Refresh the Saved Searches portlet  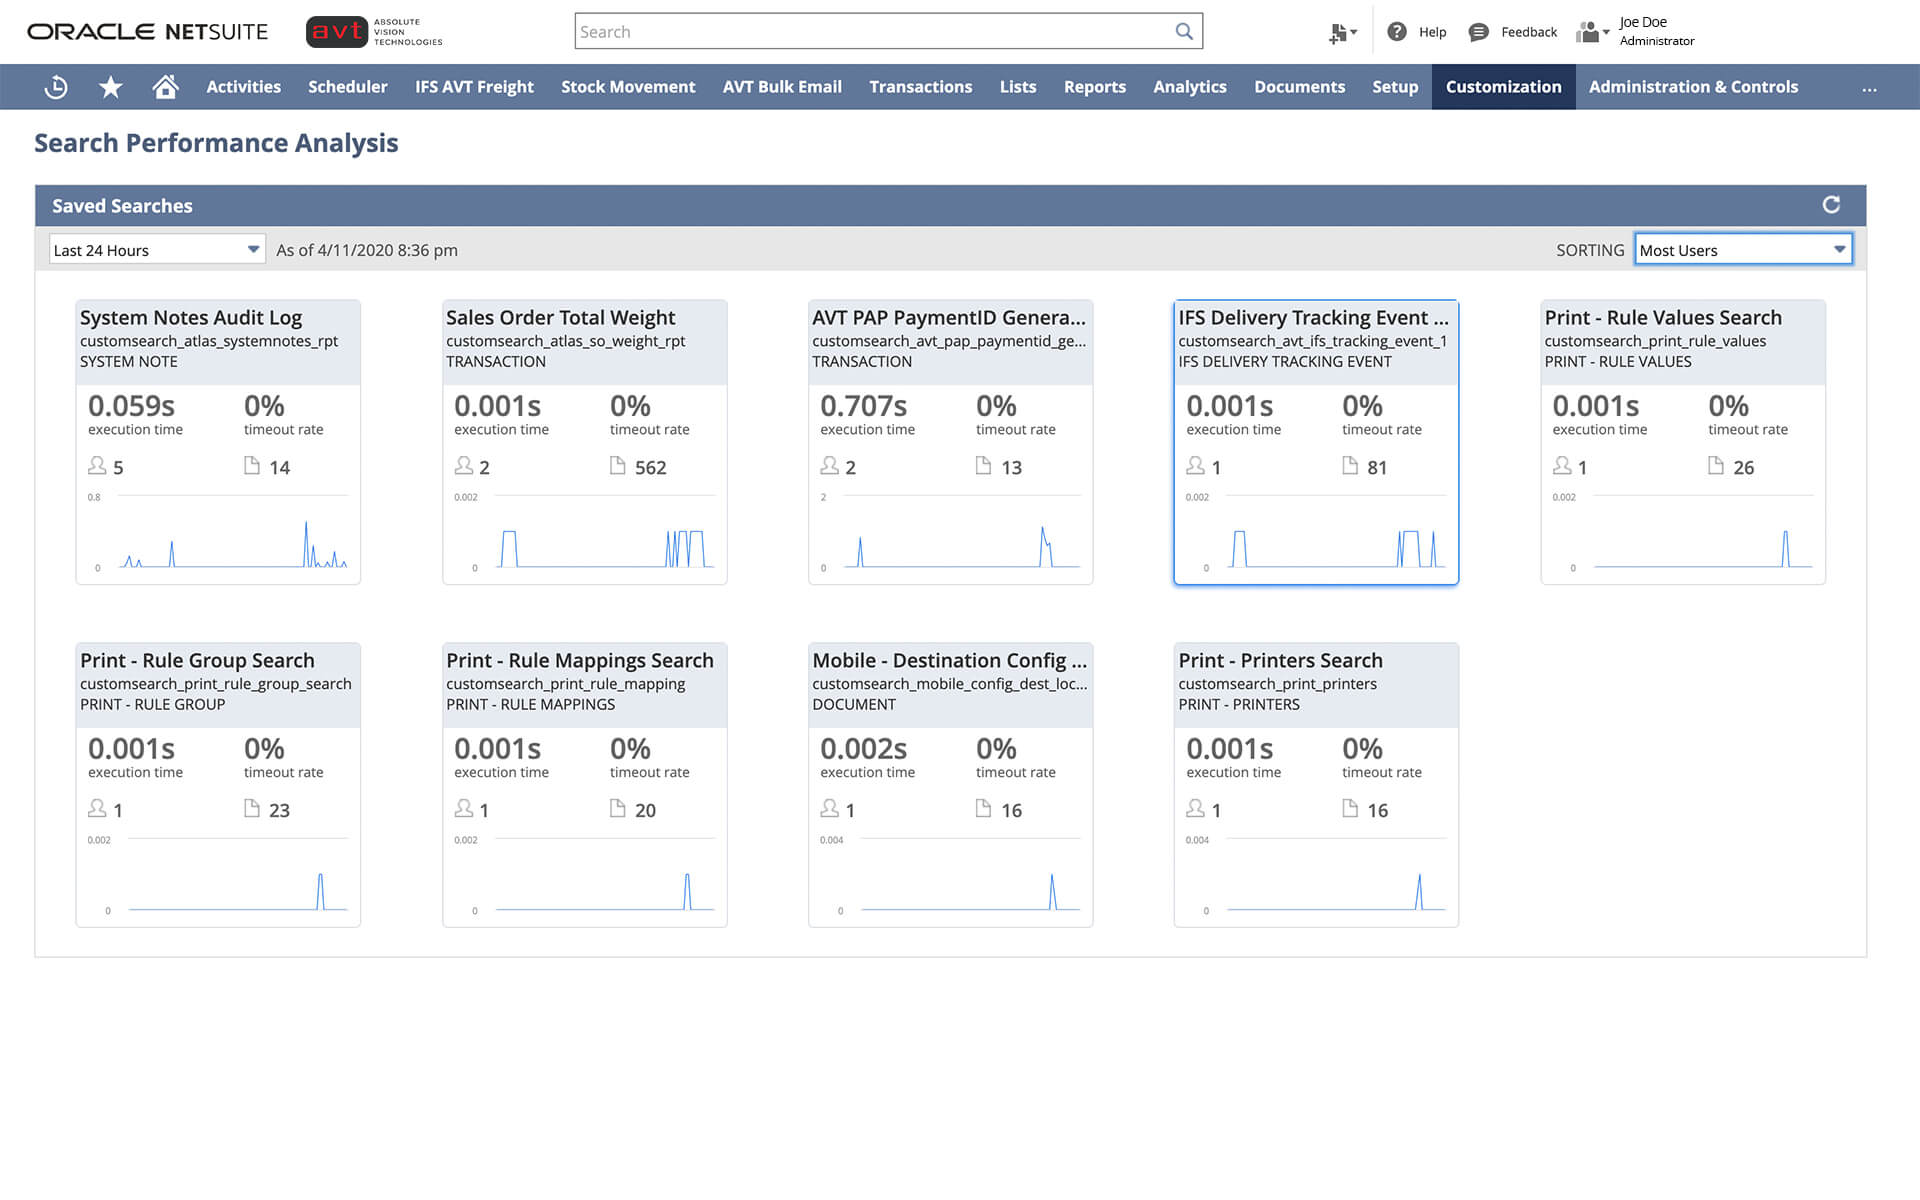tap(1831, 205)
